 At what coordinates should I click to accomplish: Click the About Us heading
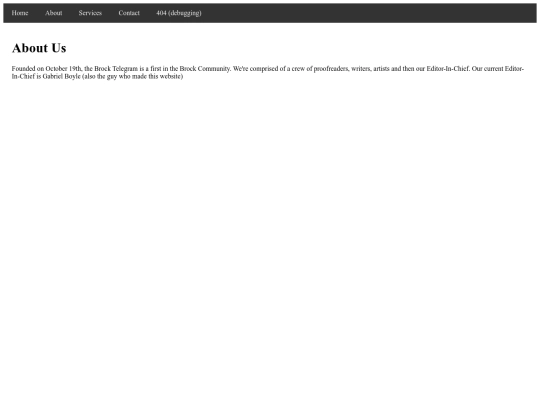39,48
